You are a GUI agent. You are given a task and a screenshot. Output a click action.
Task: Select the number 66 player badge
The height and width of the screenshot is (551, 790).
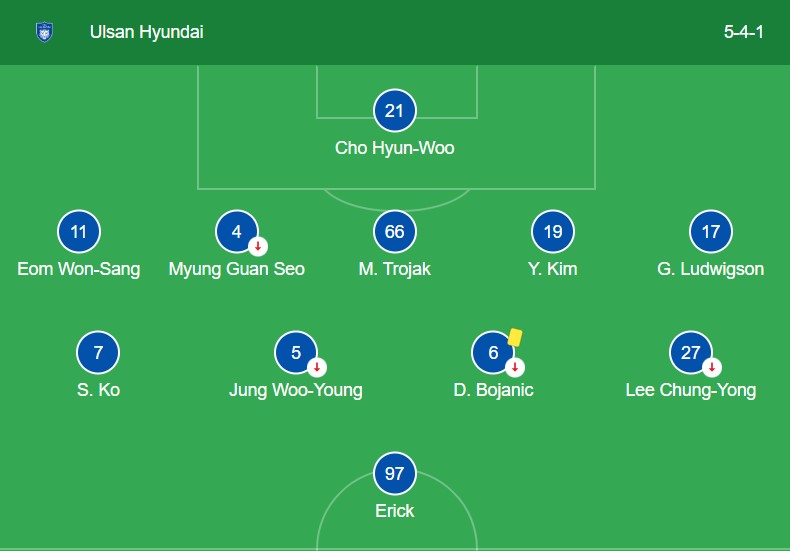(394, 232)
